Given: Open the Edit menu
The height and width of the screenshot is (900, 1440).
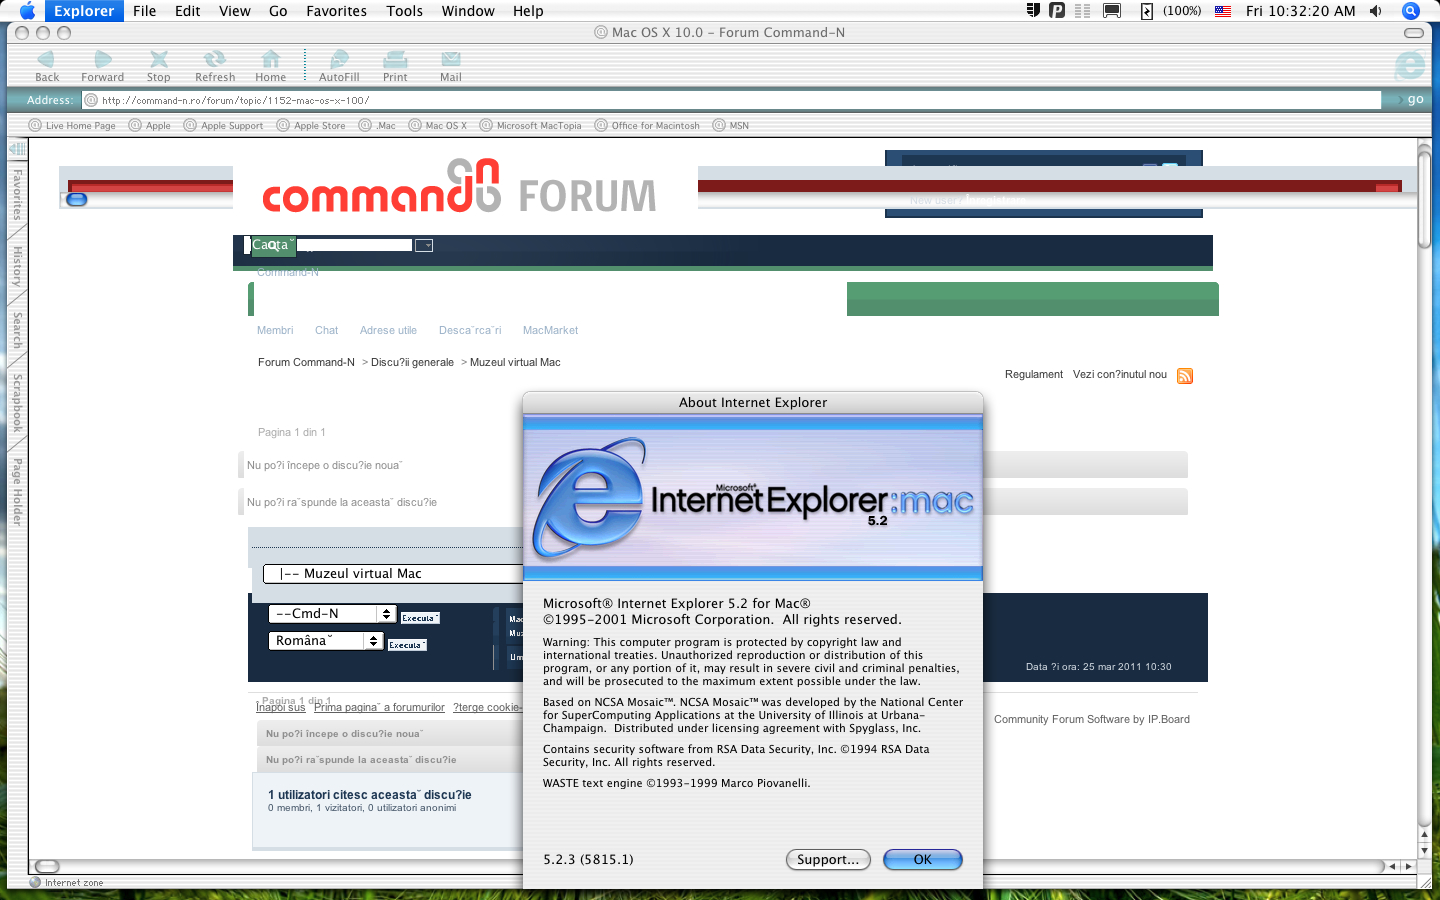Looking at the screenshot, I should [x=187, y=11].
